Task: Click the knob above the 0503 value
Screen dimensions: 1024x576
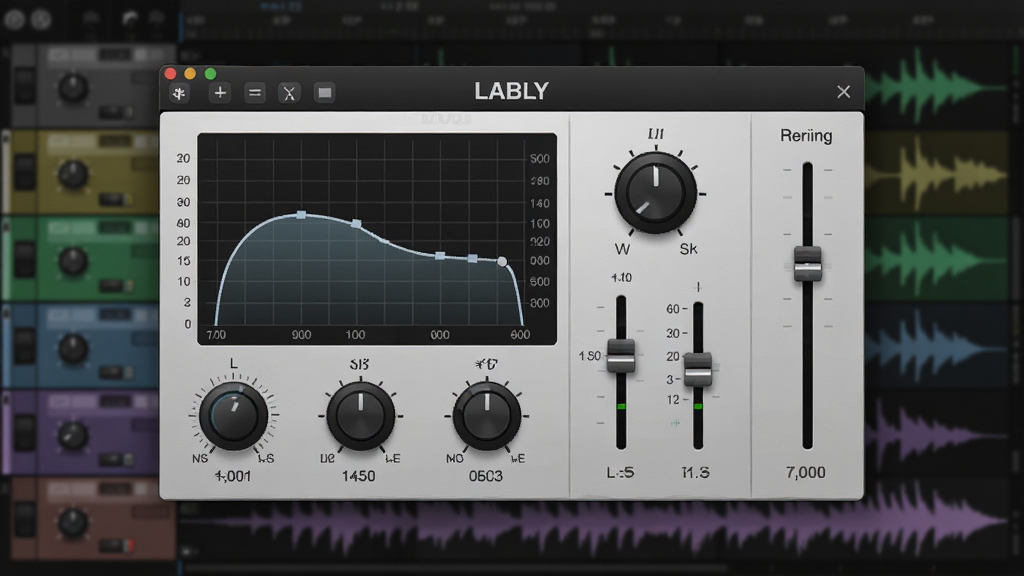Action: (x=487, y=415)
